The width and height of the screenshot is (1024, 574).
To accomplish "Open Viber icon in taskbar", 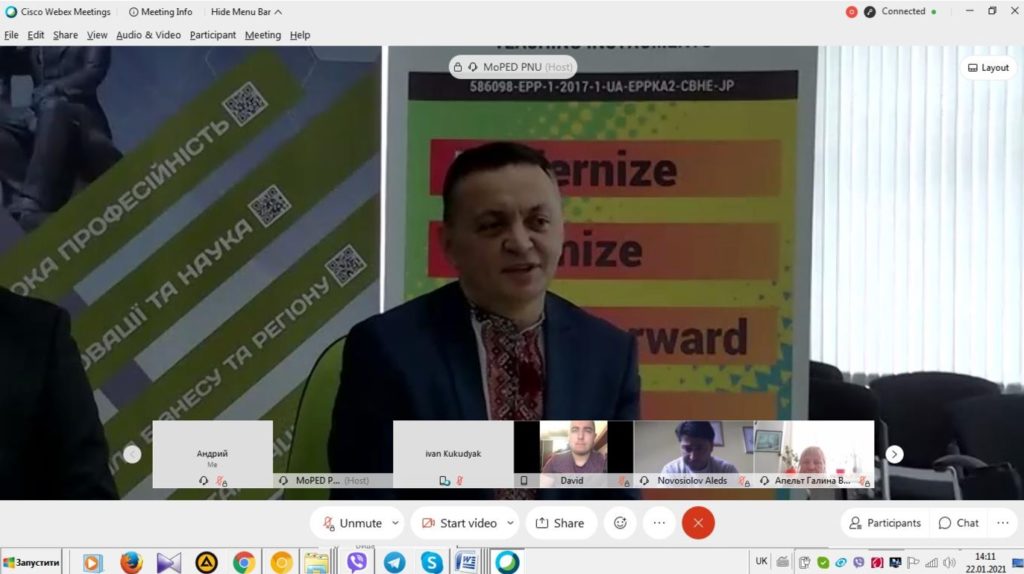I will click(357, 562).
